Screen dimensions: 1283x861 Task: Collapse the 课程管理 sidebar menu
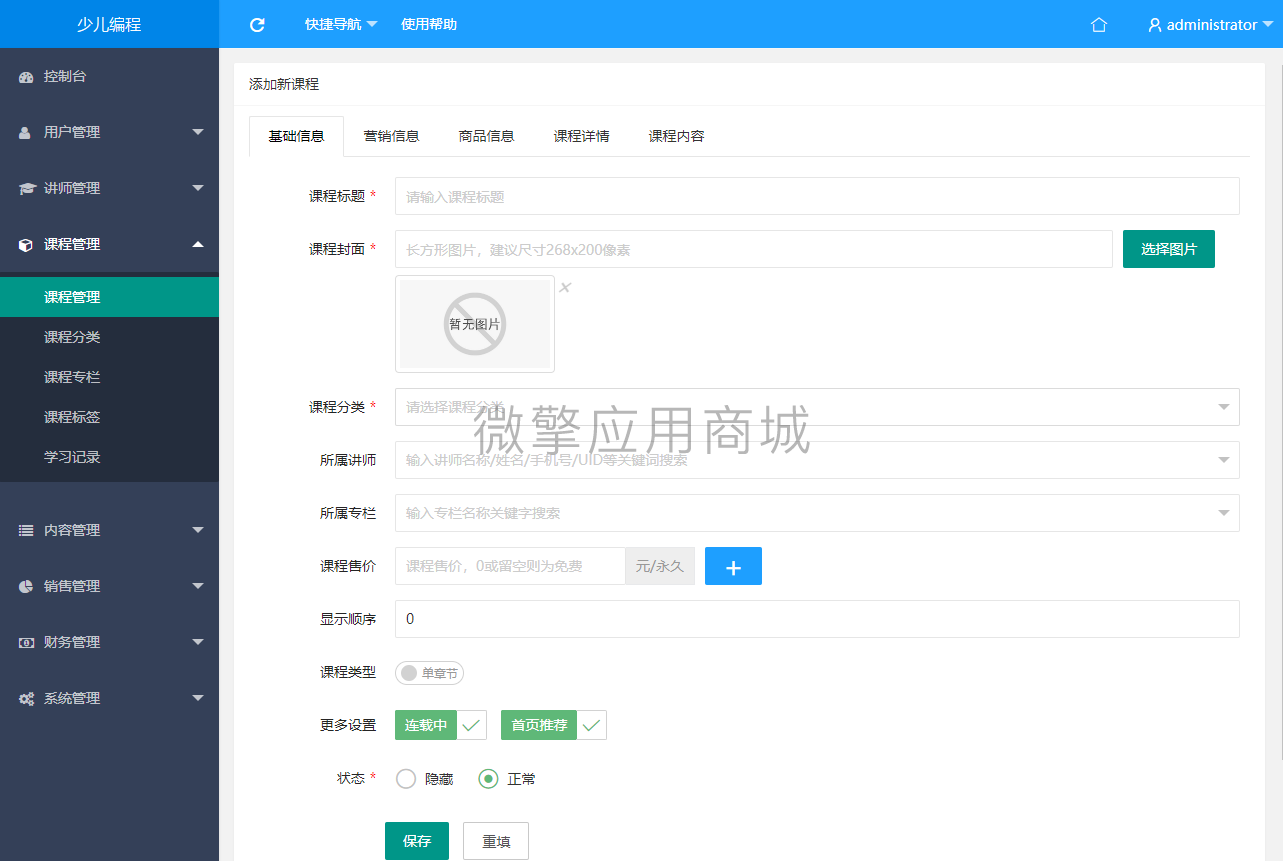(x=198, y=244)
